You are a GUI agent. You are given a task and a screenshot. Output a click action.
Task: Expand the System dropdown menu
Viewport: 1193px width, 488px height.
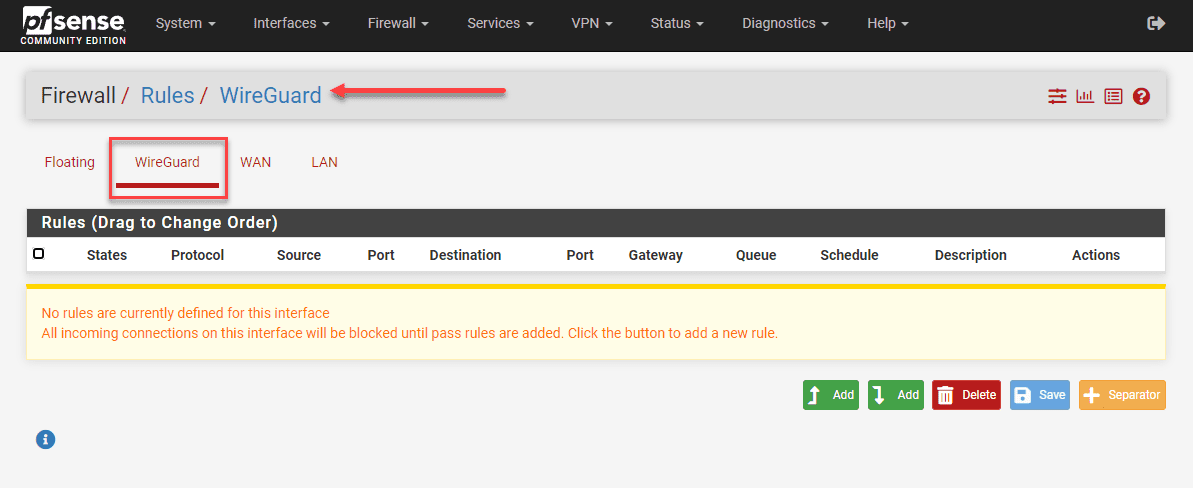click(x=186, y=23)
